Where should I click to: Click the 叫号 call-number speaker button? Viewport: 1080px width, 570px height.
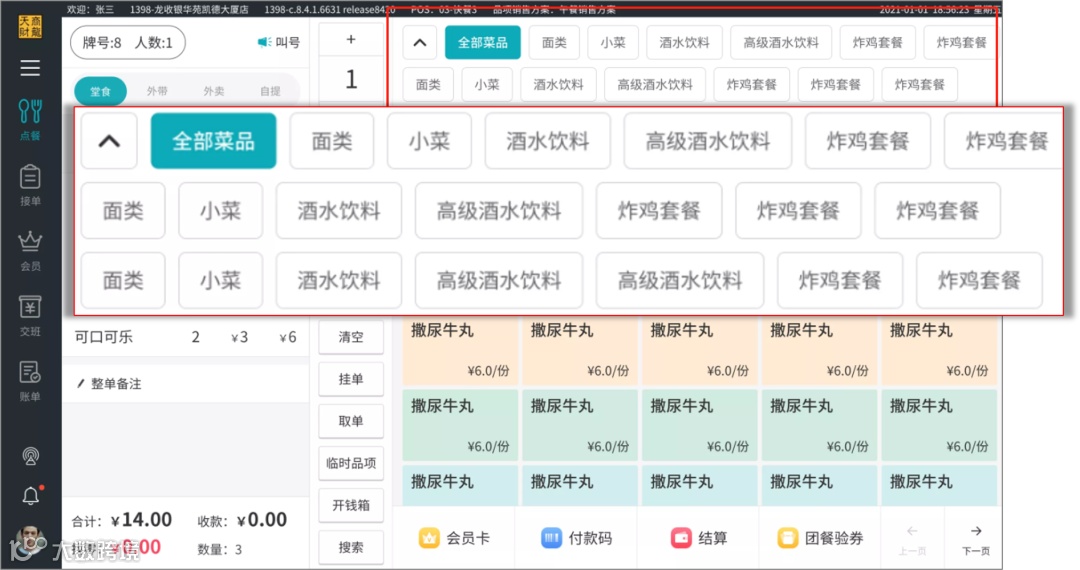click(x=279, y=43)
